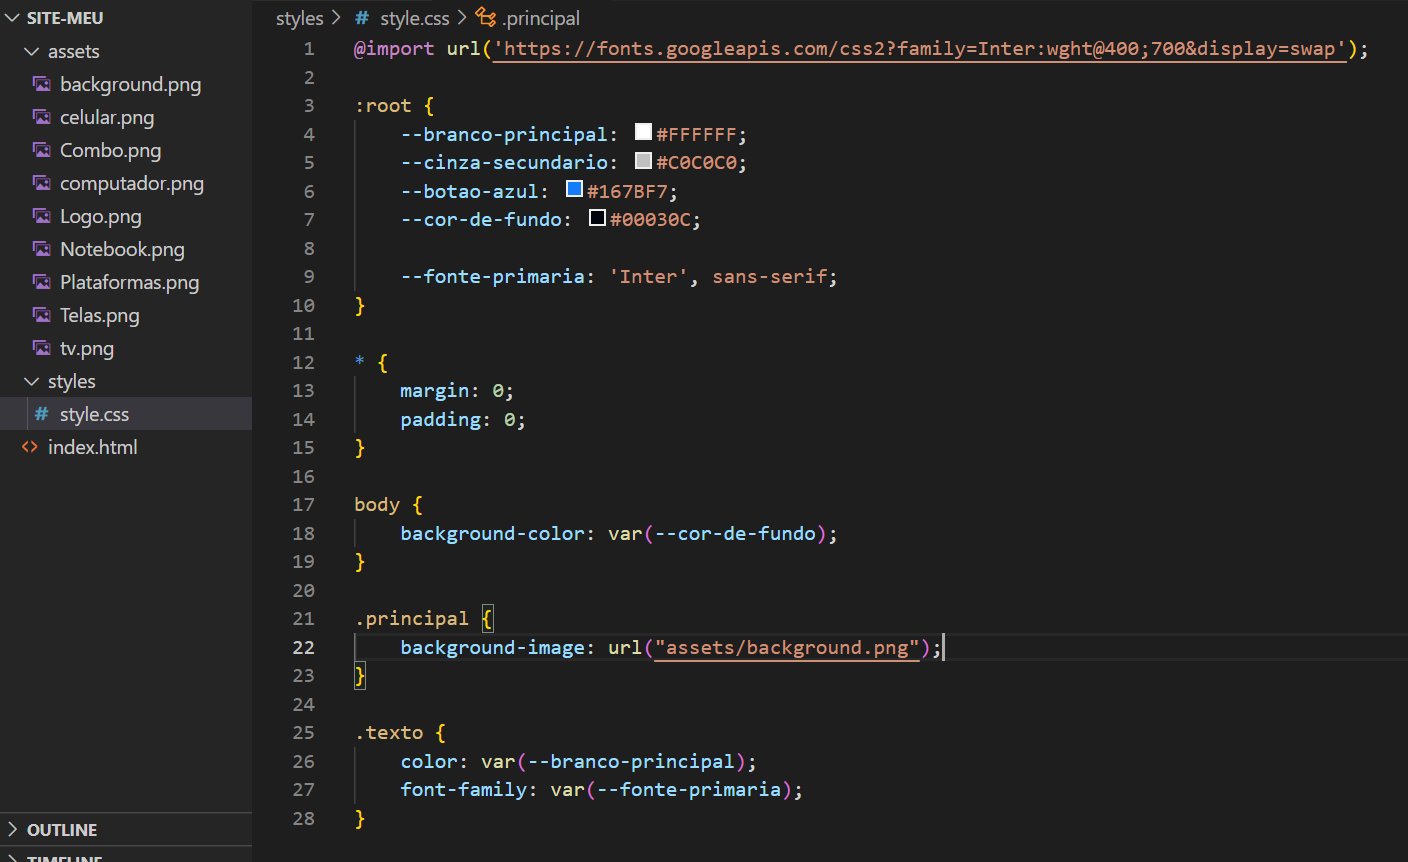Select Combo.png in the file tree
This screenshot has width=1408, height=862.
point(110,150)
